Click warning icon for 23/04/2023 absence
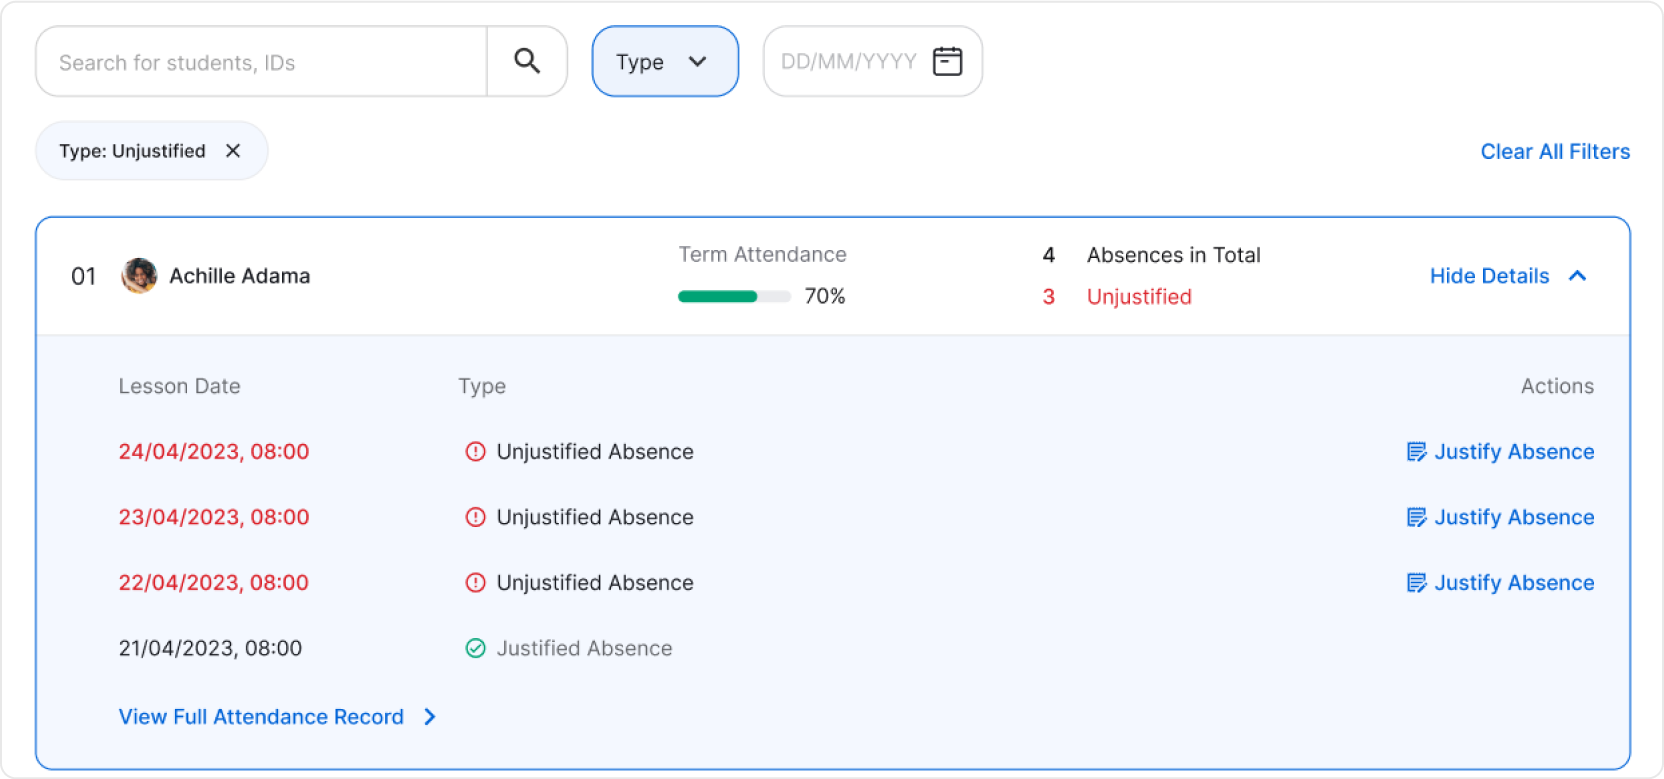1664x779 pixels. point(476,517)
